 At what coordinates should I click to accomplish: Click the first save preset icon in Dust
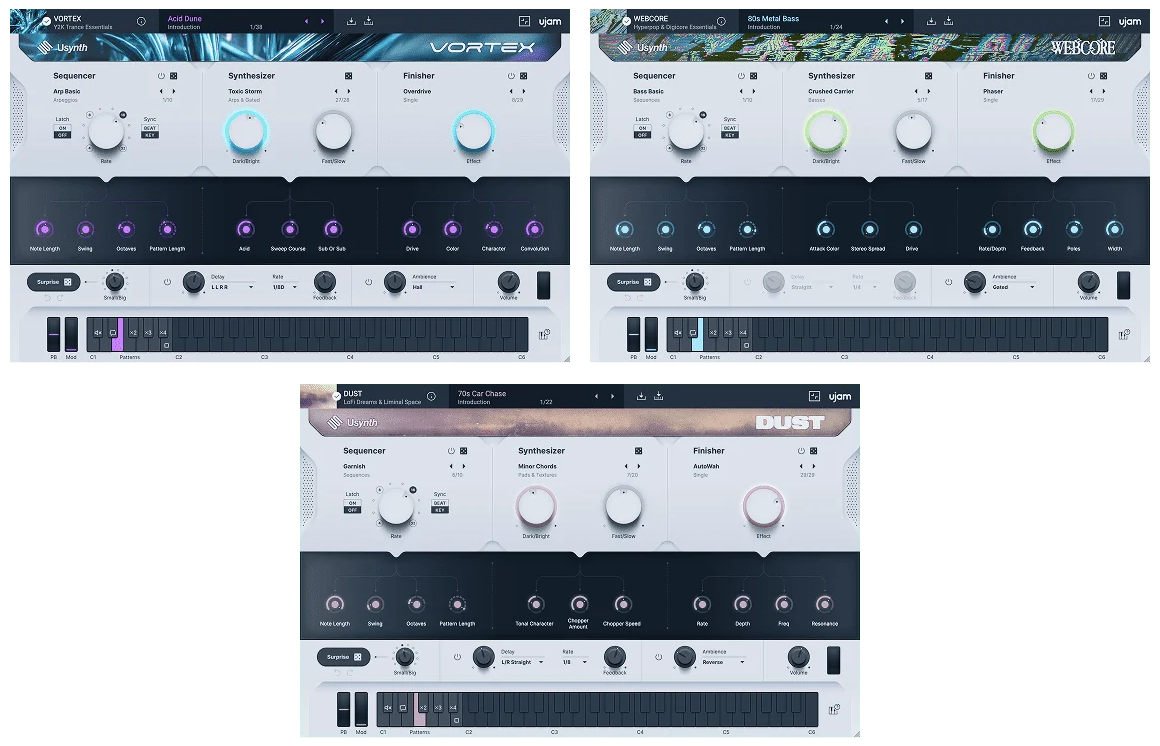641,397
